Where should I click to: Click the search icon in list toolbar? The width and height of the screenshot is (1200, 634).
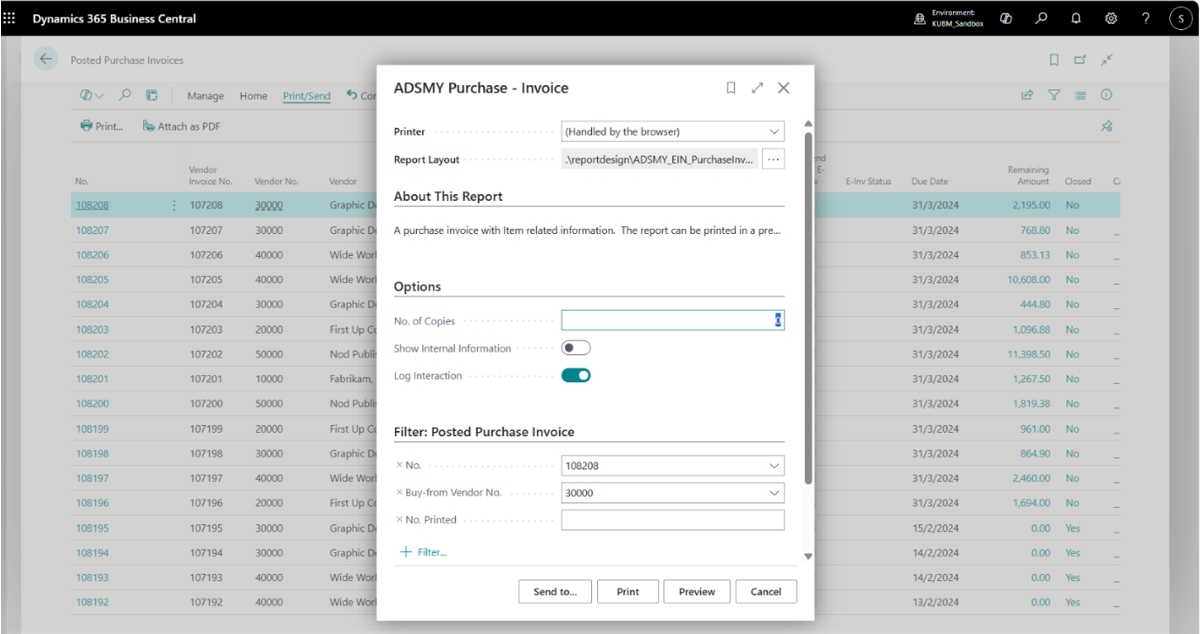(x=125, y=95)
